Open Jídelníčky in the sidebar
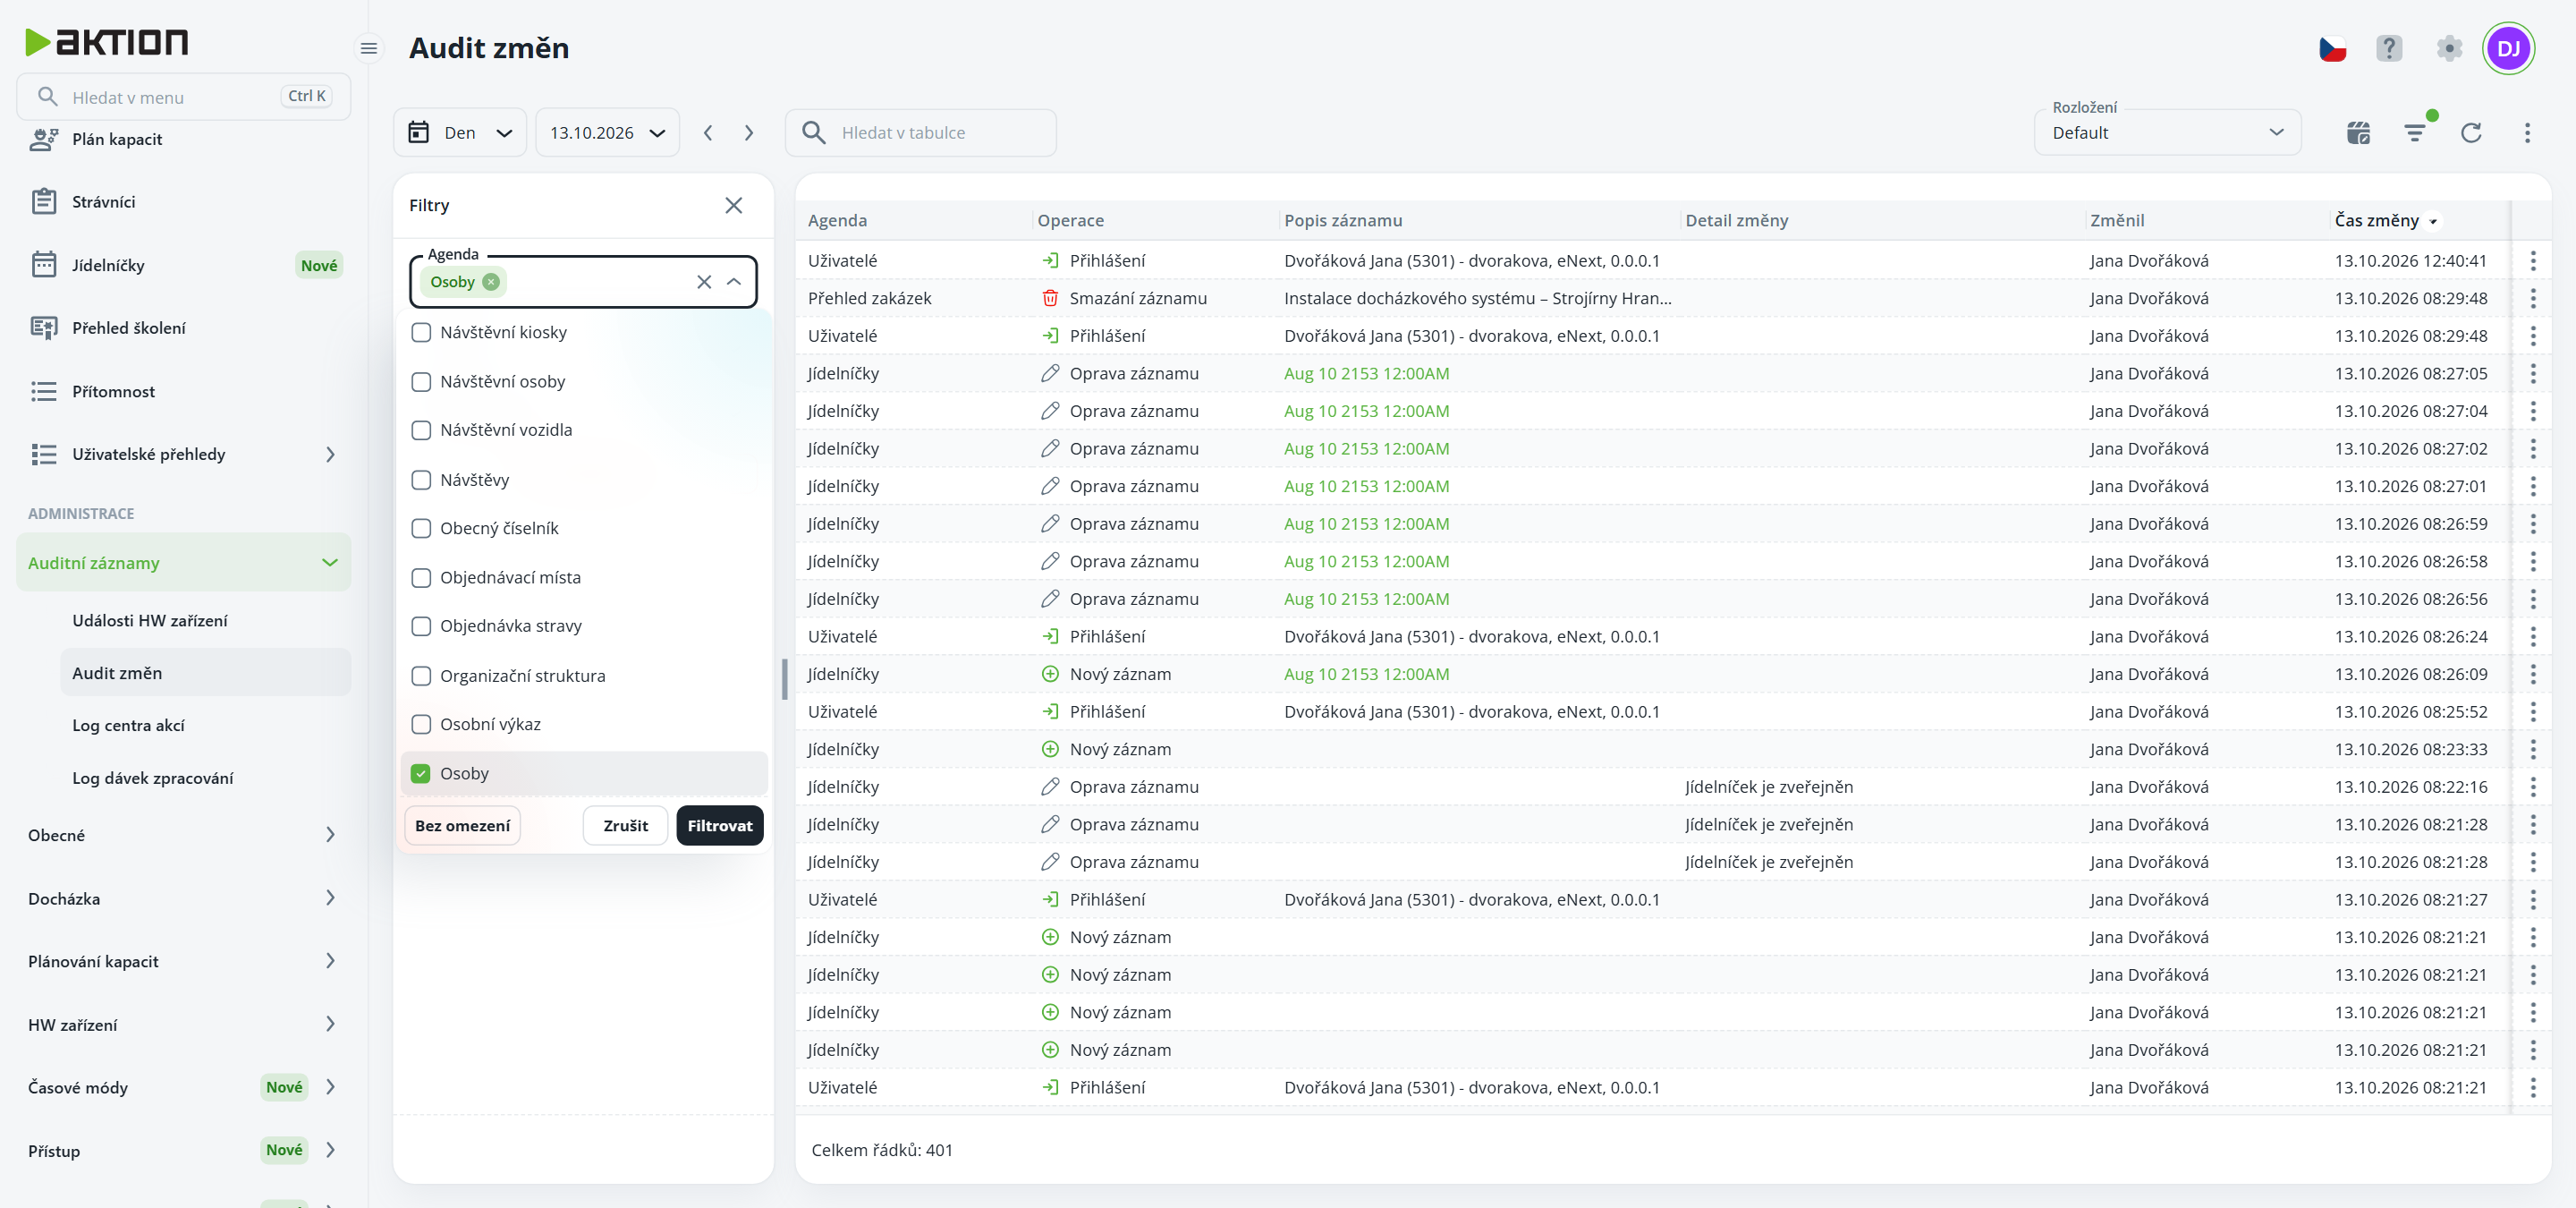The image size is (2576, 1208). pos(184,265)
